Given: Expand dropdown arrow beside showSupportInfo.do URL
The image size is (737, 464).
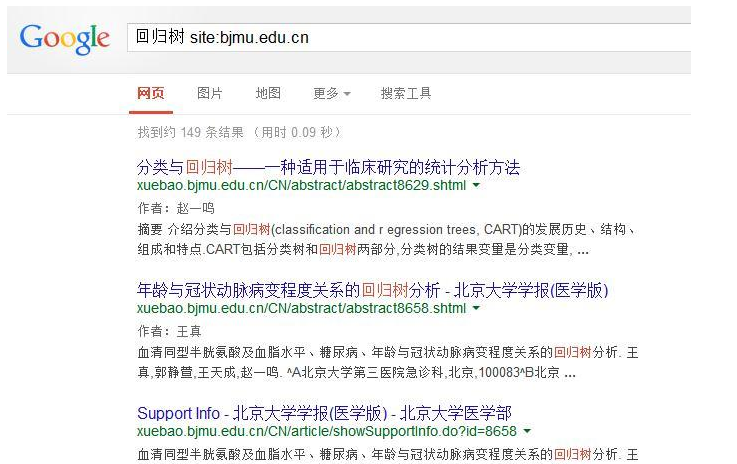Looking at the screenshot, I should [x=527, y=431].
